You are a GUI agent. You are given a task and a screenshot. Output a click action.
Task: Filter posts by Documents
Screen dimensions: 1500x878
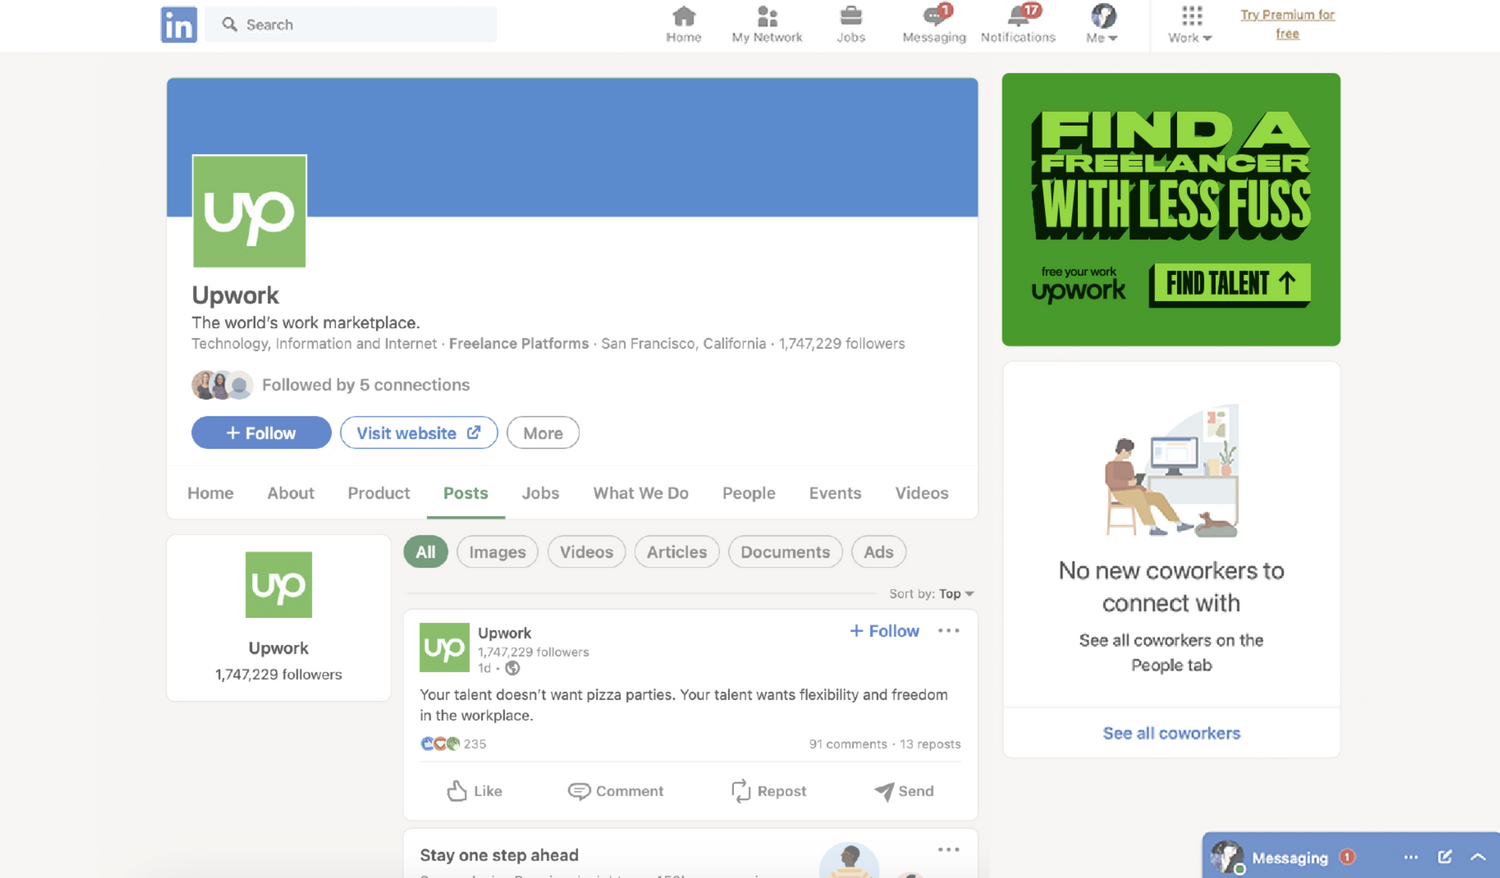click(x=785, y=552)
